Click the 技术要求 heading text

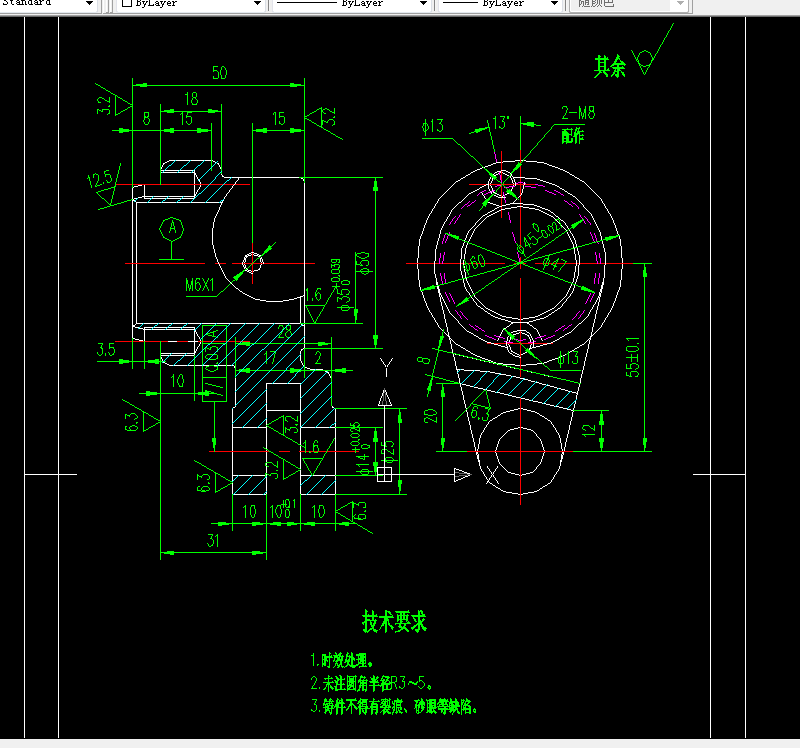point(394,621)
